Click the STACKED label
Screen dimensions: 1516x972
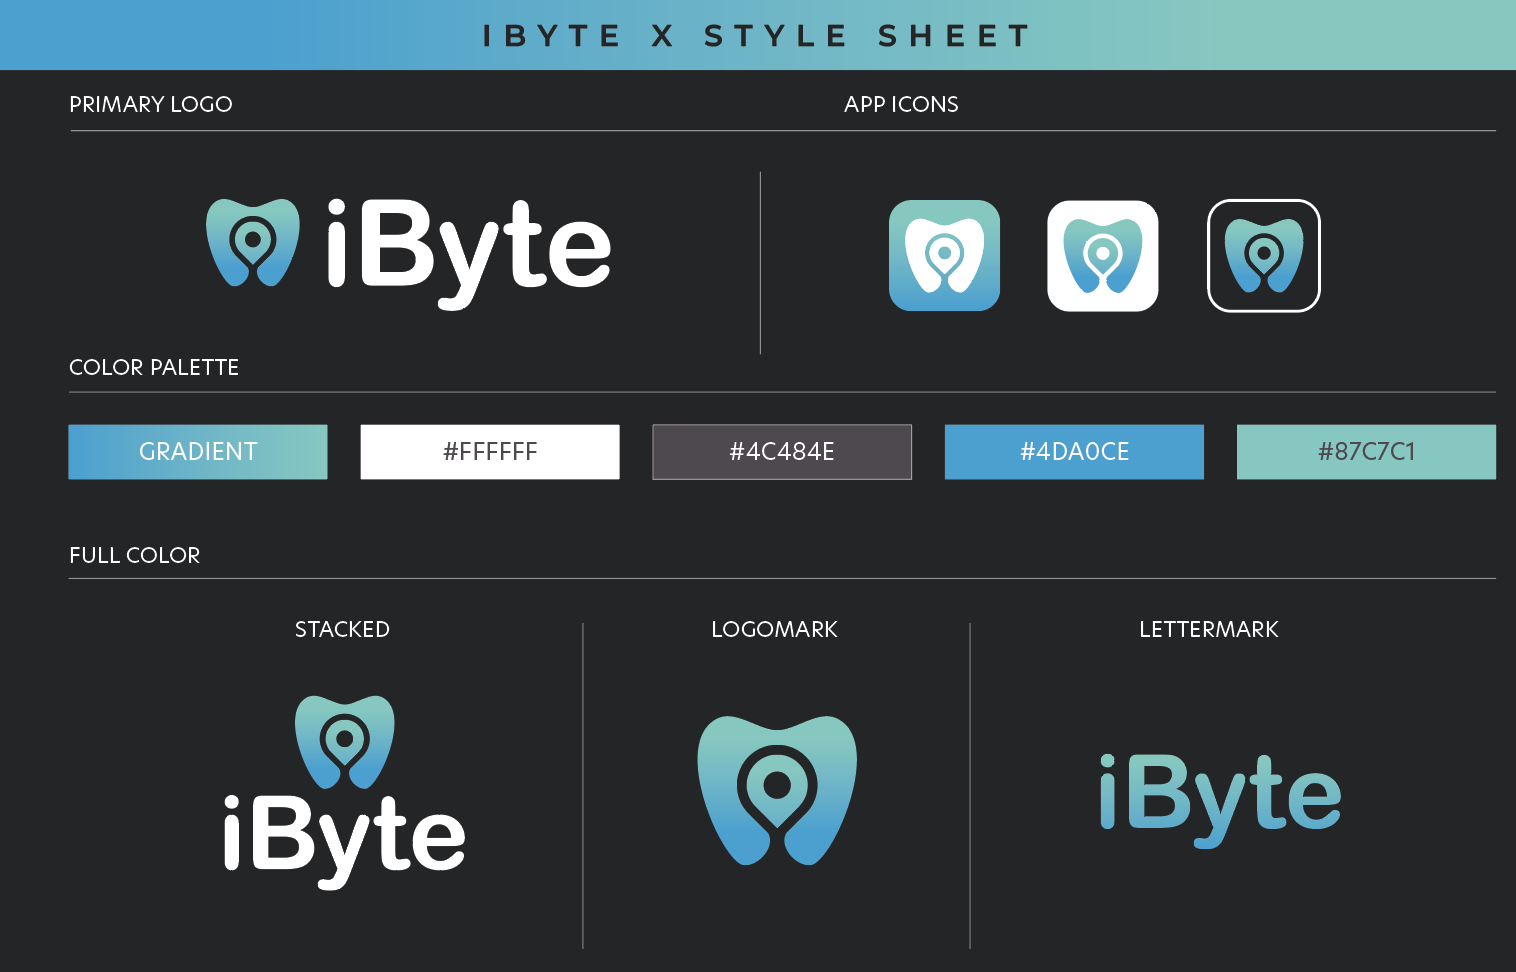coord(342,629)
